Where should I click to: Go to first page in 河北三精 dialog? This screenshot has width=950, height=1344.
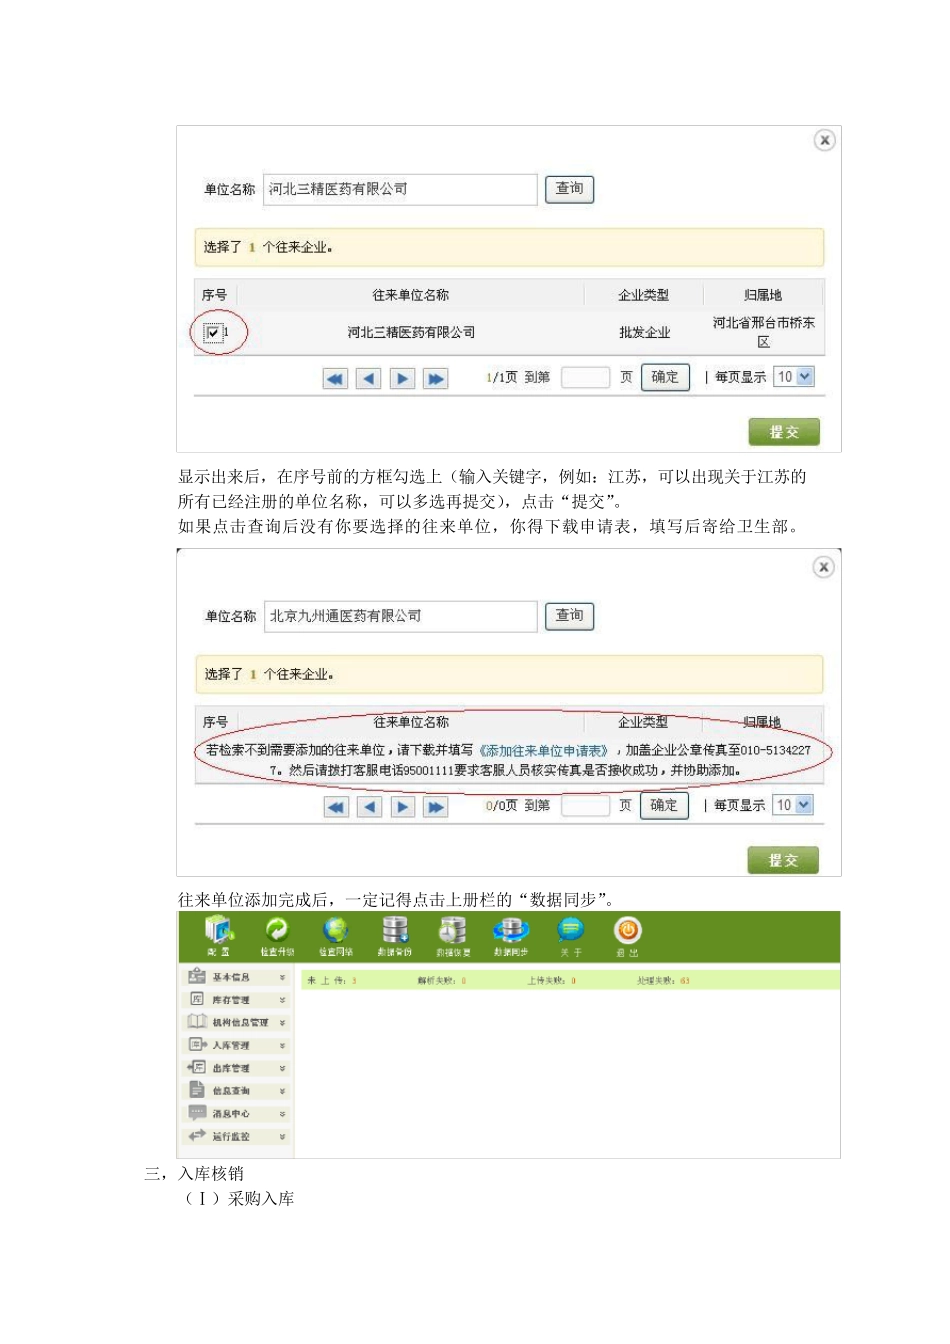(x=335, y=379)
